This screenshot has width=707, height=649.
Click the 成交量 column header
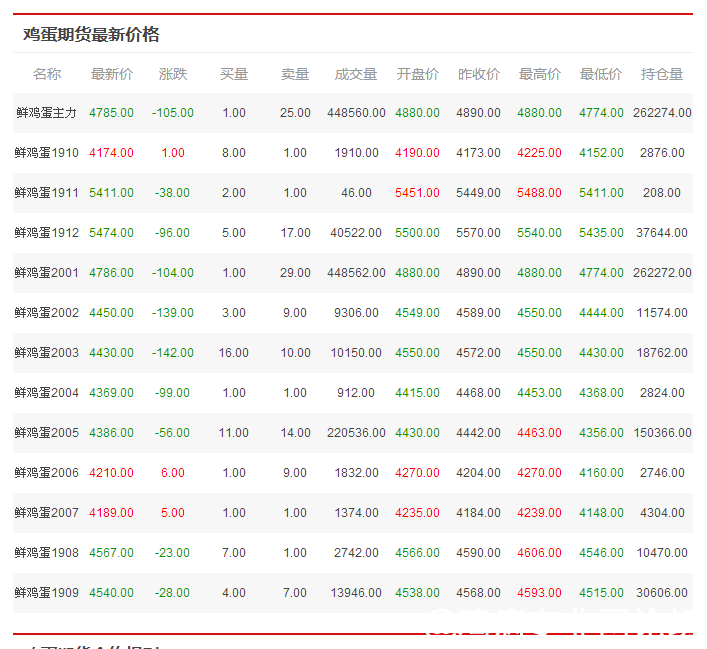tap(356, 74)
